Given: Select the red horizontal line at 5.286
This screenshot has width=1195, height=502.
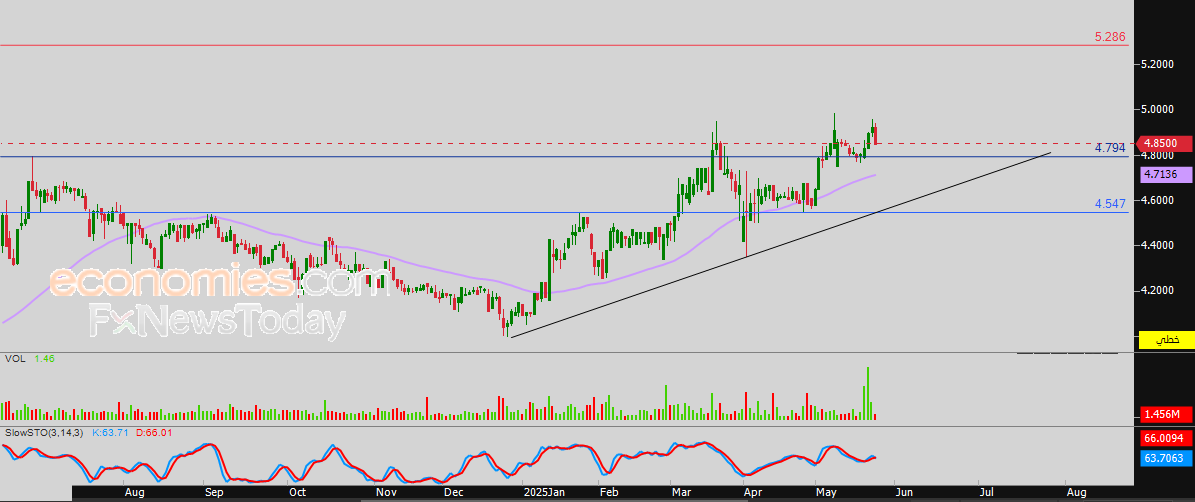Looking at the screenshot, I should pyautogui.click(x=564, y=46).
